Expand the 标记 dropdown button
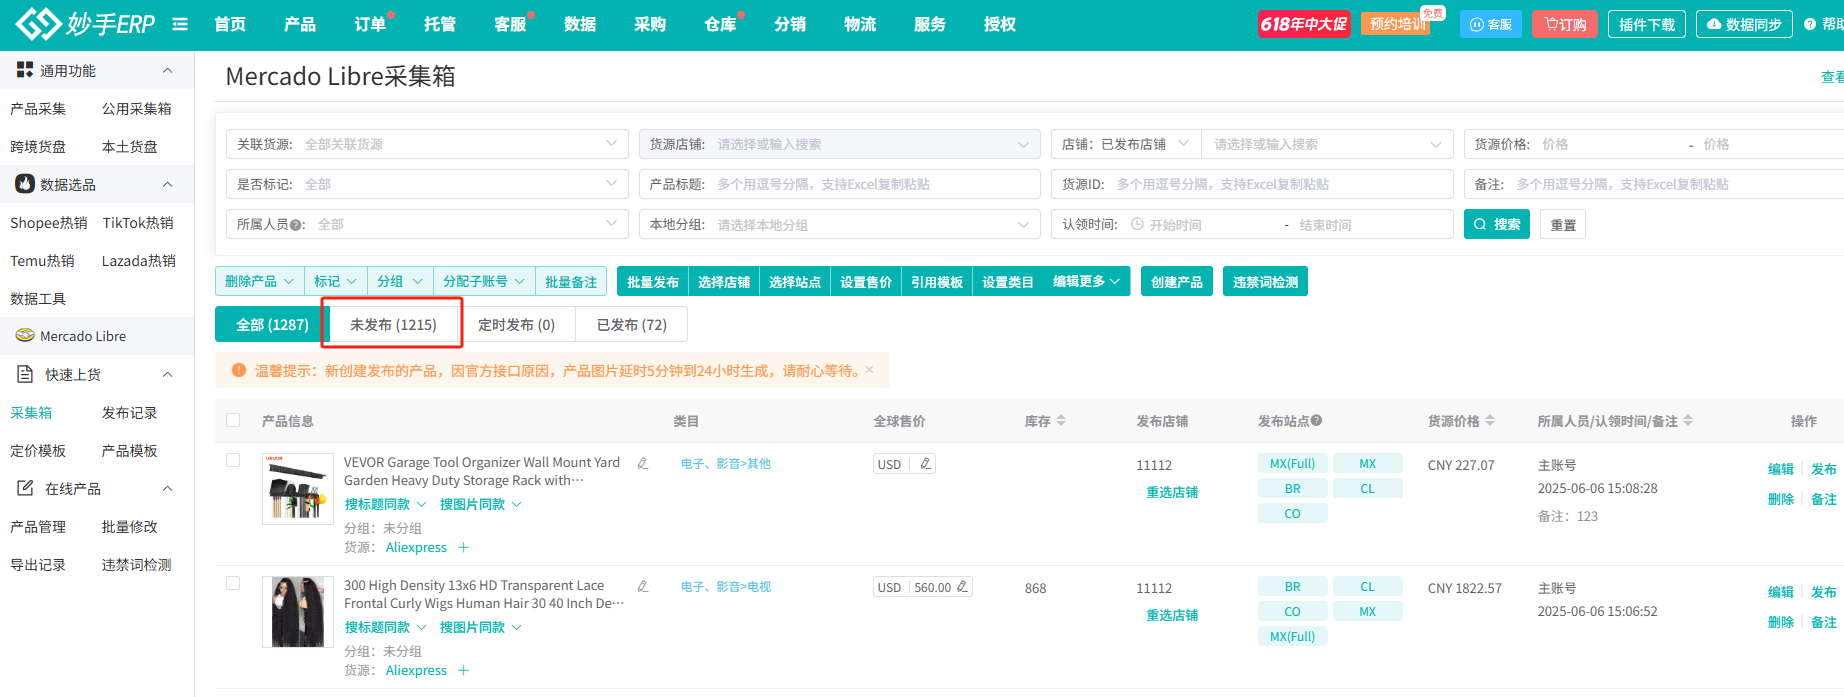The image size is (1844, 697). pyautogui.click(x=335, y=282)
